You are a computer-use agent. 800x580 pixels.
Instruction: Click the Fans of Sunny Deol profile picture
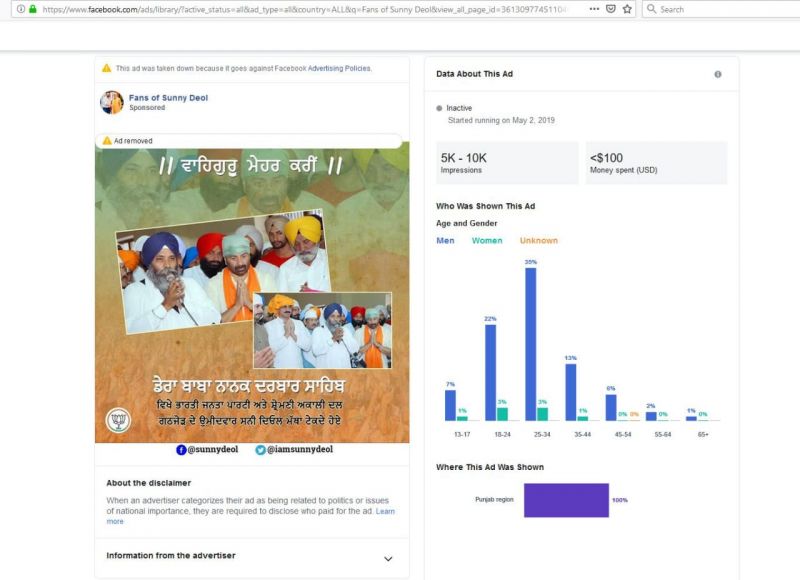[112, 102]
